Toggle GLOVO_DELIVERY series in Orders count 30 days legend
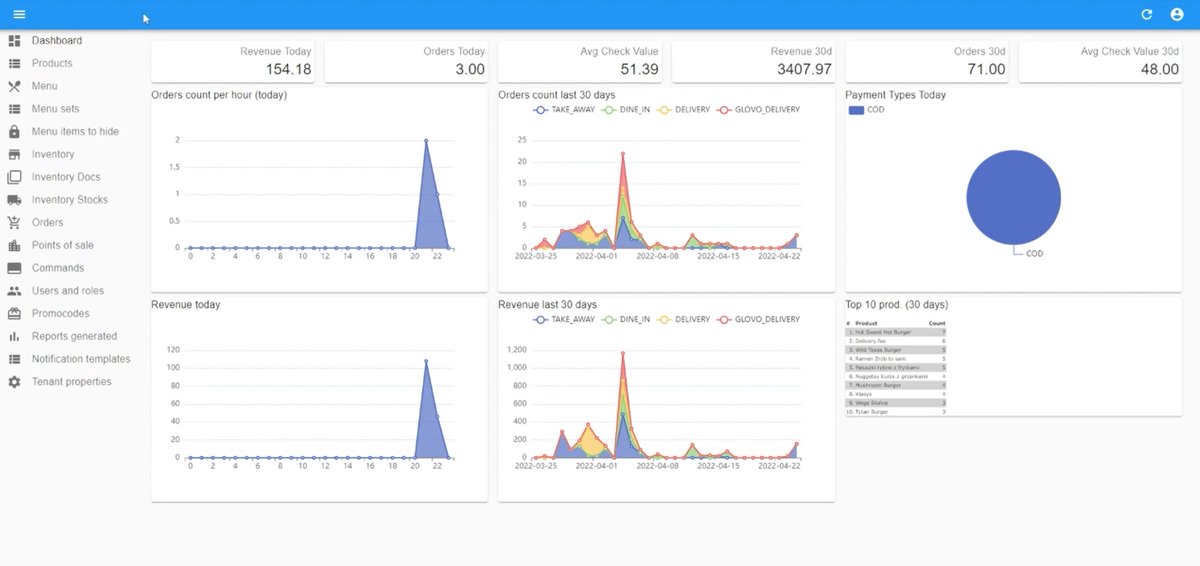The image size is (1200, 566). (758, 110)
